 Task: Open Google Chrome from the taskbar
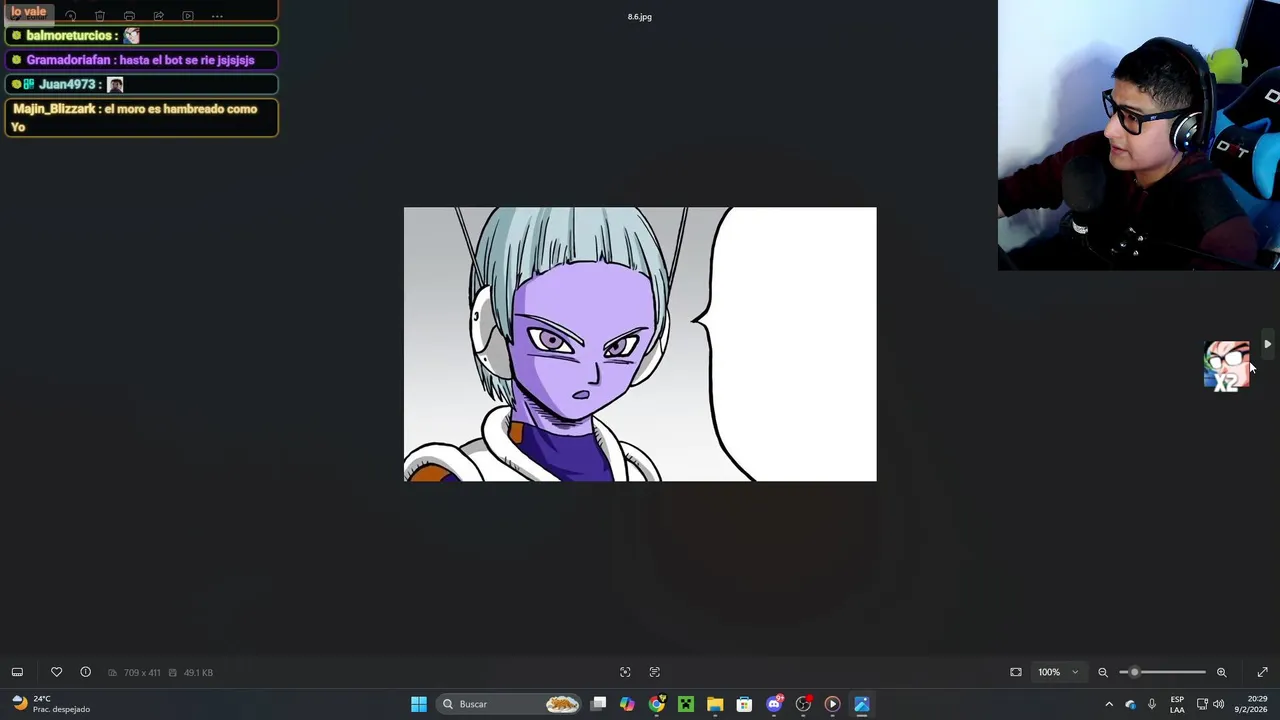click(656, 704)
